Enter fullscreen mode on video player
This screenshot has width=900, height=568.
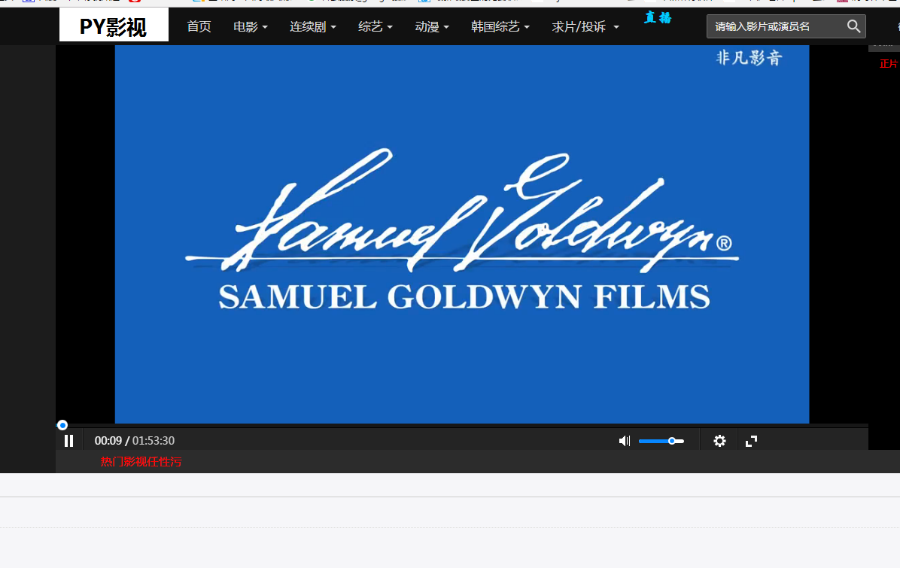(751, 441)
